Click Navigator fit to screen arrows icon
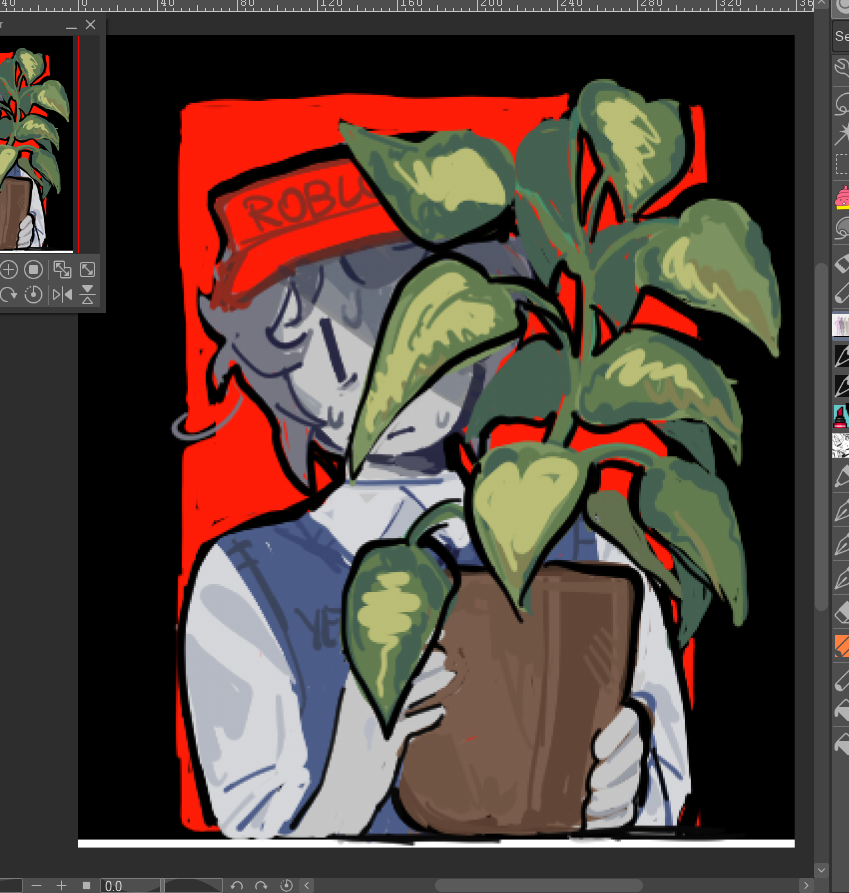The height and width of the screenshot is (893, 849). tap(87, 269)
